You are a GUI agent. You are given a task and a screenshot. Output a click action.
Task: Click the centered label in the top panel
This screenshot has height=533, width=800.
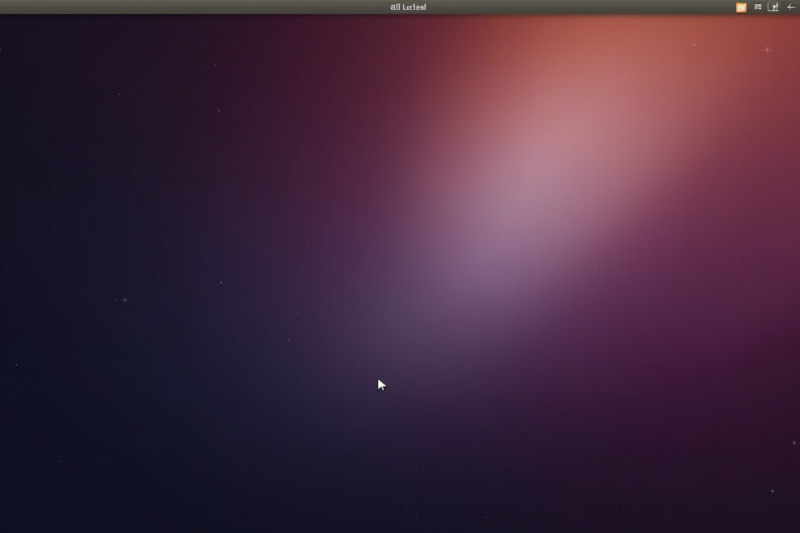point(408,7)
